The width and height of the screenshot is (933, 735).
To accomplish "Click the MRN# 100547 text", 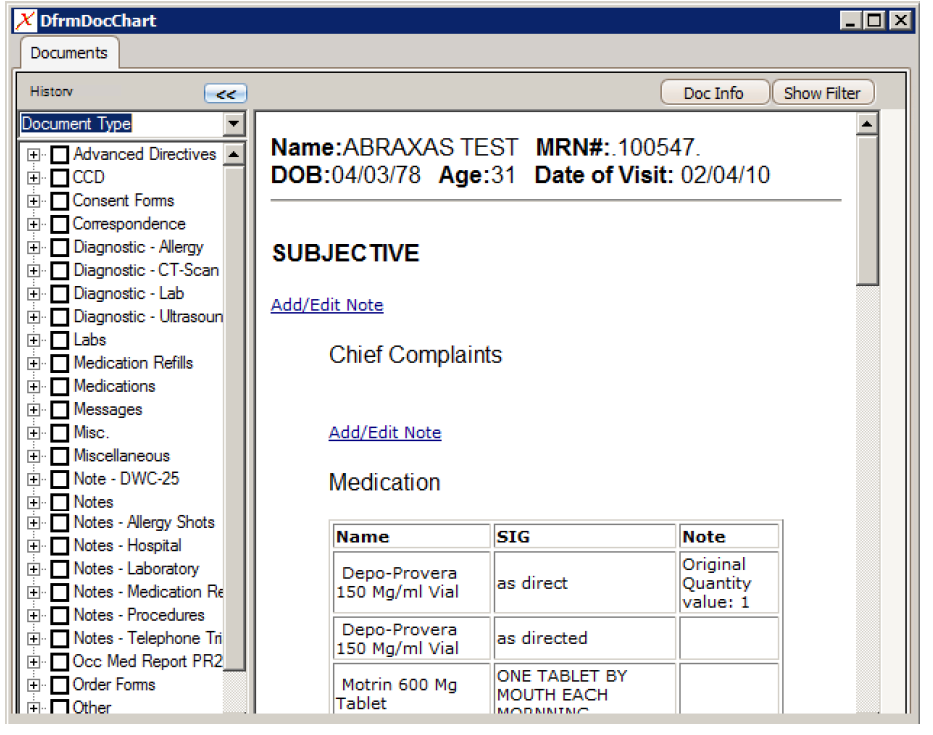I will click(x=618, y=147).
